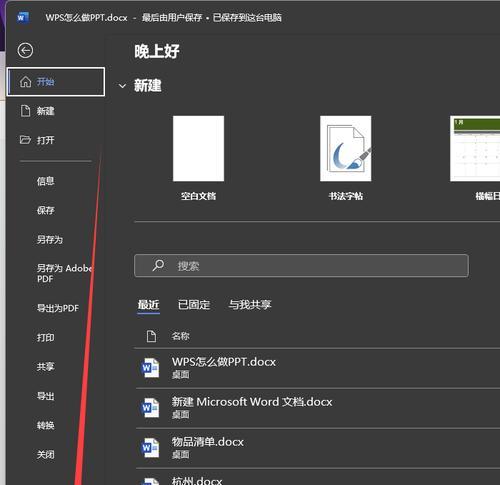Select 转换 in the sidebar
Image resolution: width=500 pixels, height=485 pixels.
click(x=45, y=426)
